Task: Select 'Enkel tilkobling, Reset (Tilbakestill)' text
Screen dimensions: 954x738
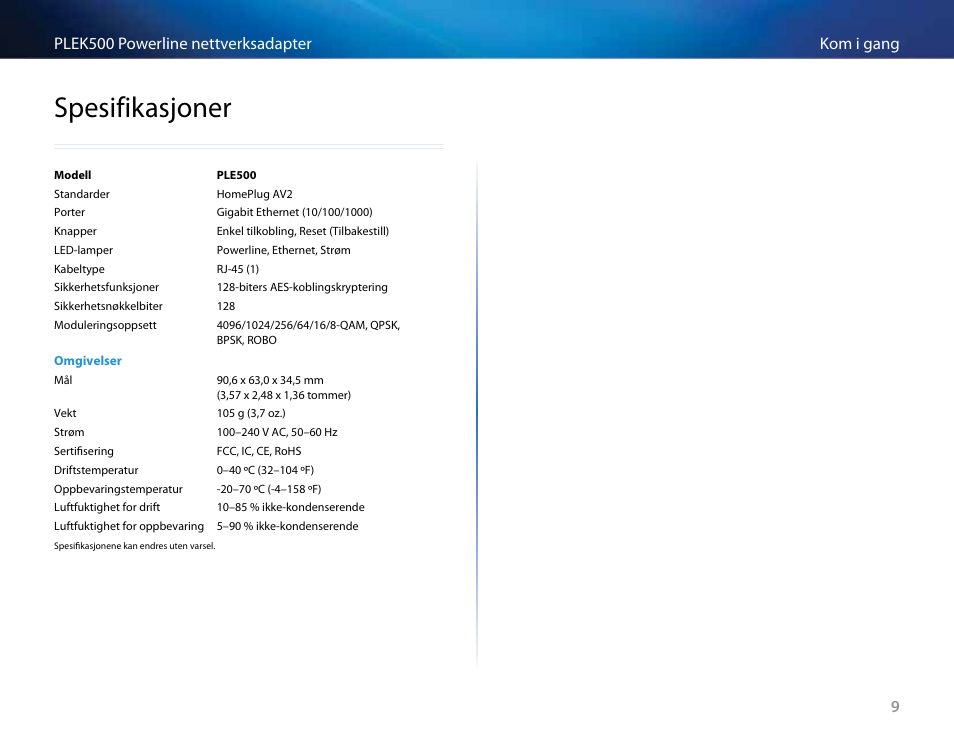Action: coord(302,231)
